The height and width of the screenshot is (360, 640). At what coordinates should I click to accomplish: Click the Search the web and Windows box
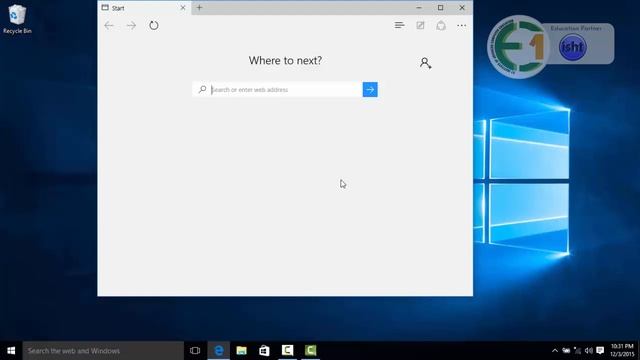[x=103, y=351]
